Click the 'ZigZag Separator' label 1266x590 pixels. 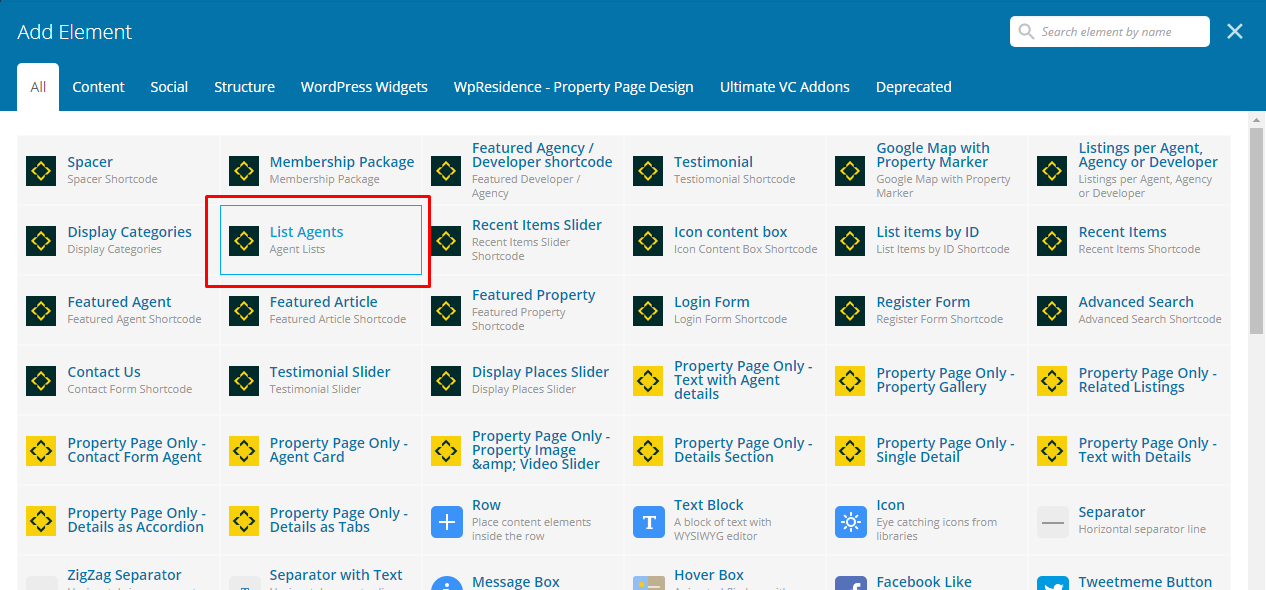pyautogui.click(x=124, y=575)
